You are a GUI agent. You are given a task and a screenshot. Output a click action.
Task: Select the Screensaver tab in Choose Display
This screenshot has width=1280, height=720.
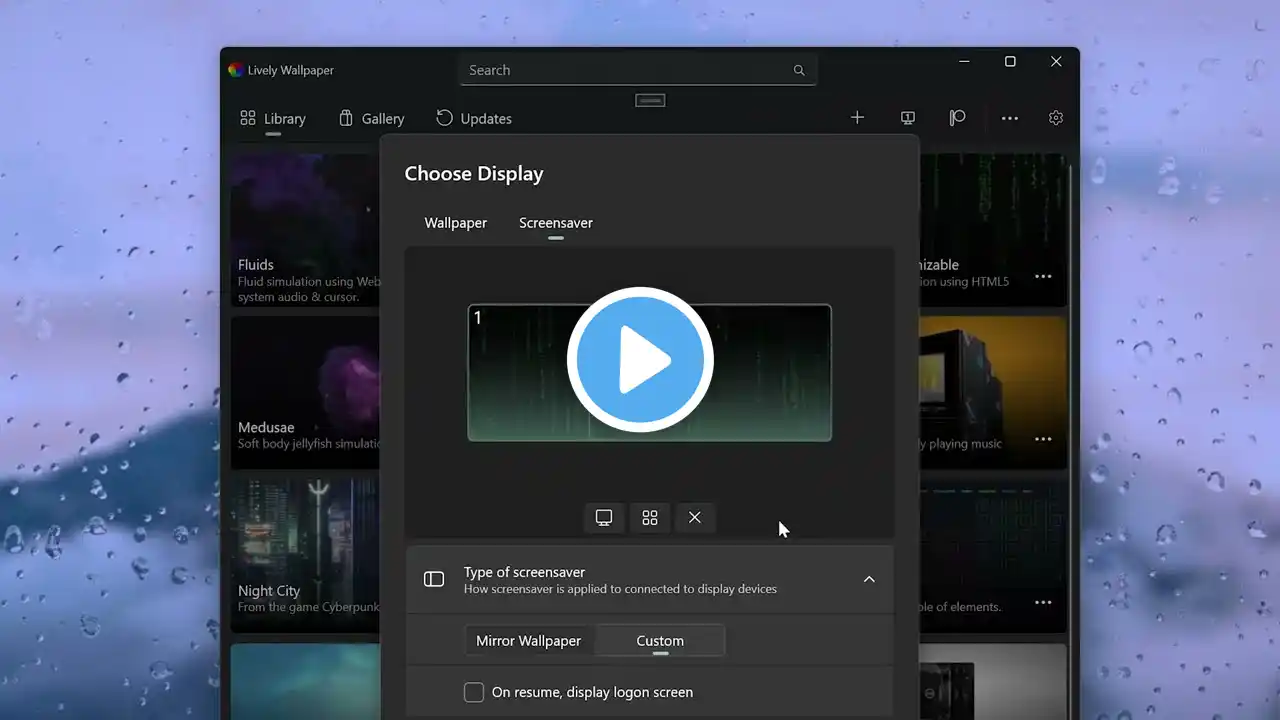[x=556, y=223]
